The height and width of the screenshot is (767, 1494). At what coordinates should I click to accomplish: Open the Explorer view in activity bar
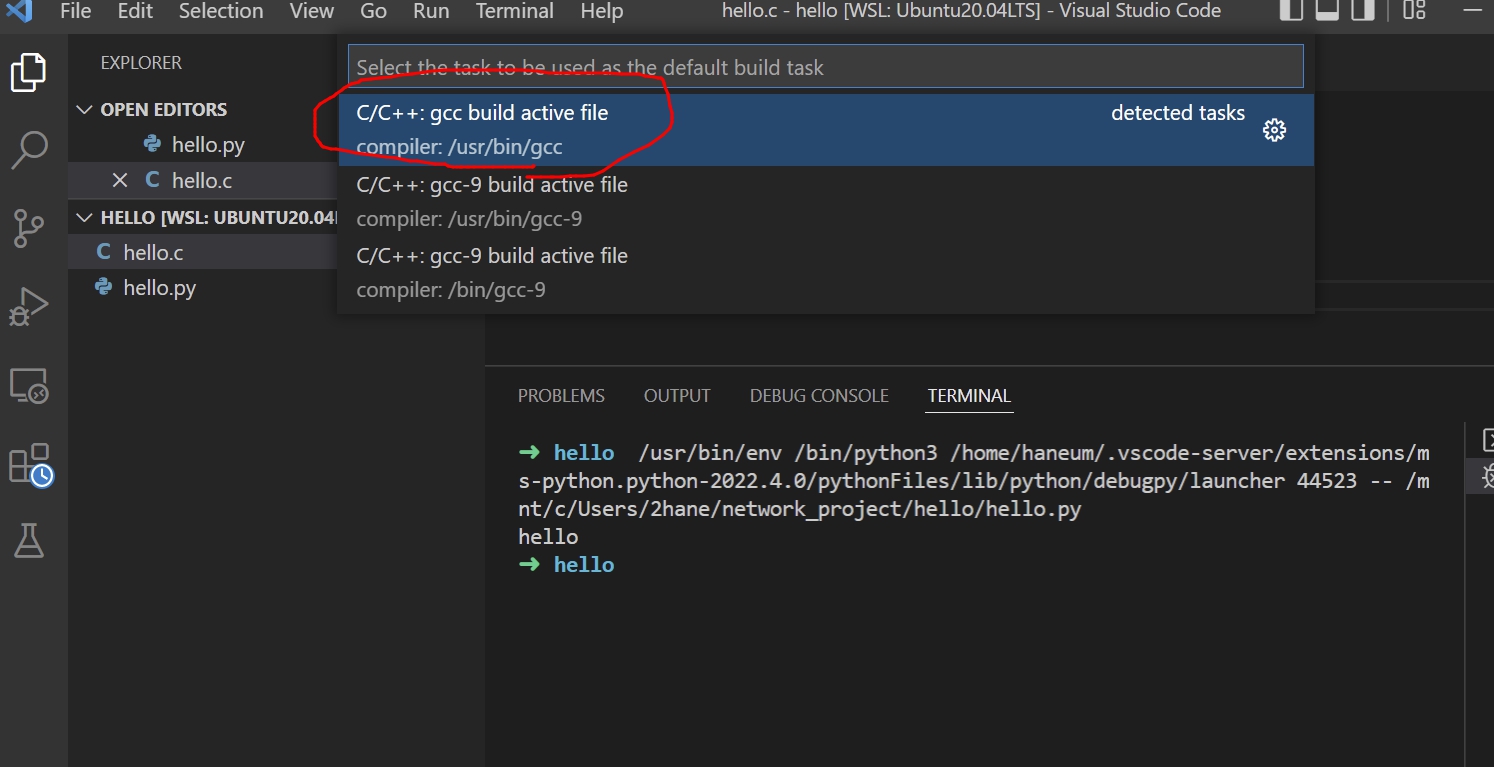click(x=28, y=73)
